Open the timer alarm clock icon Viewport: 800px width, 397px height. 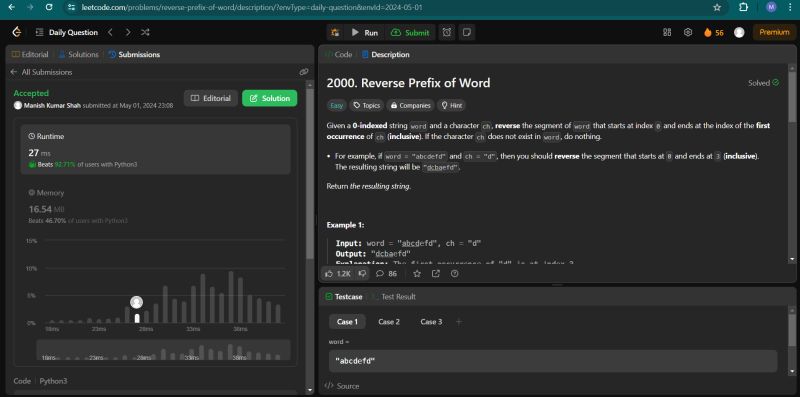pos(447,33)
